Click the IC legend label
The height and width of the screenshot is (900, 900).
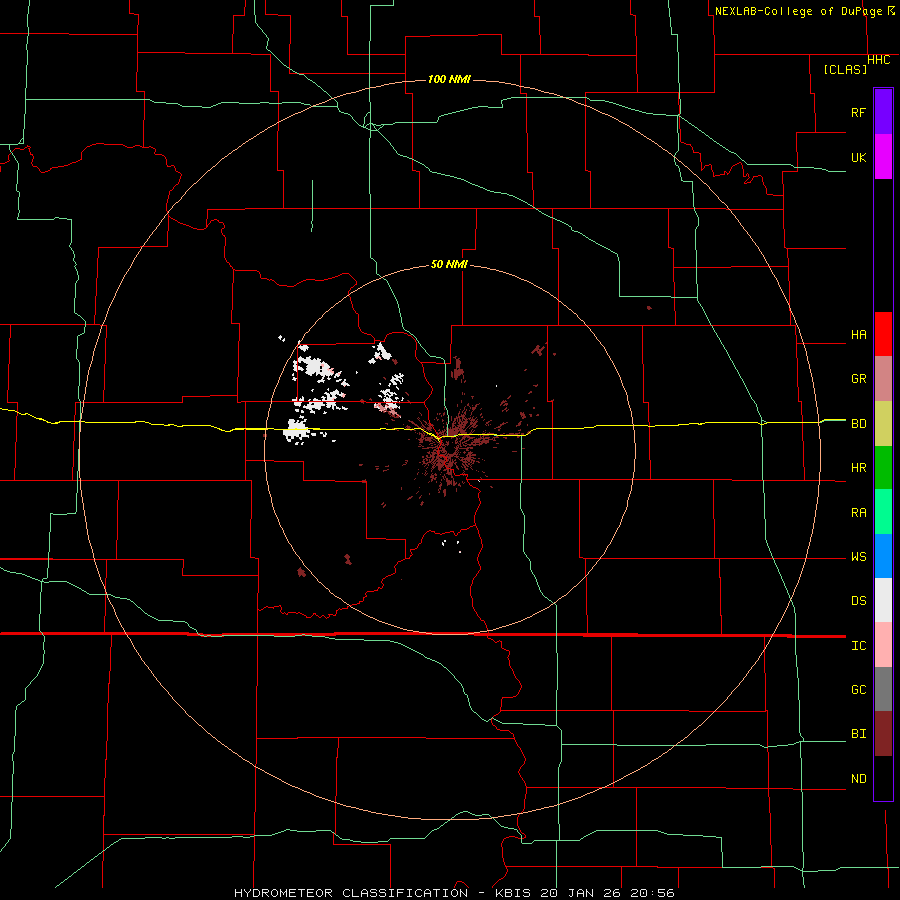pyautogui.click(x=858, y=646)
